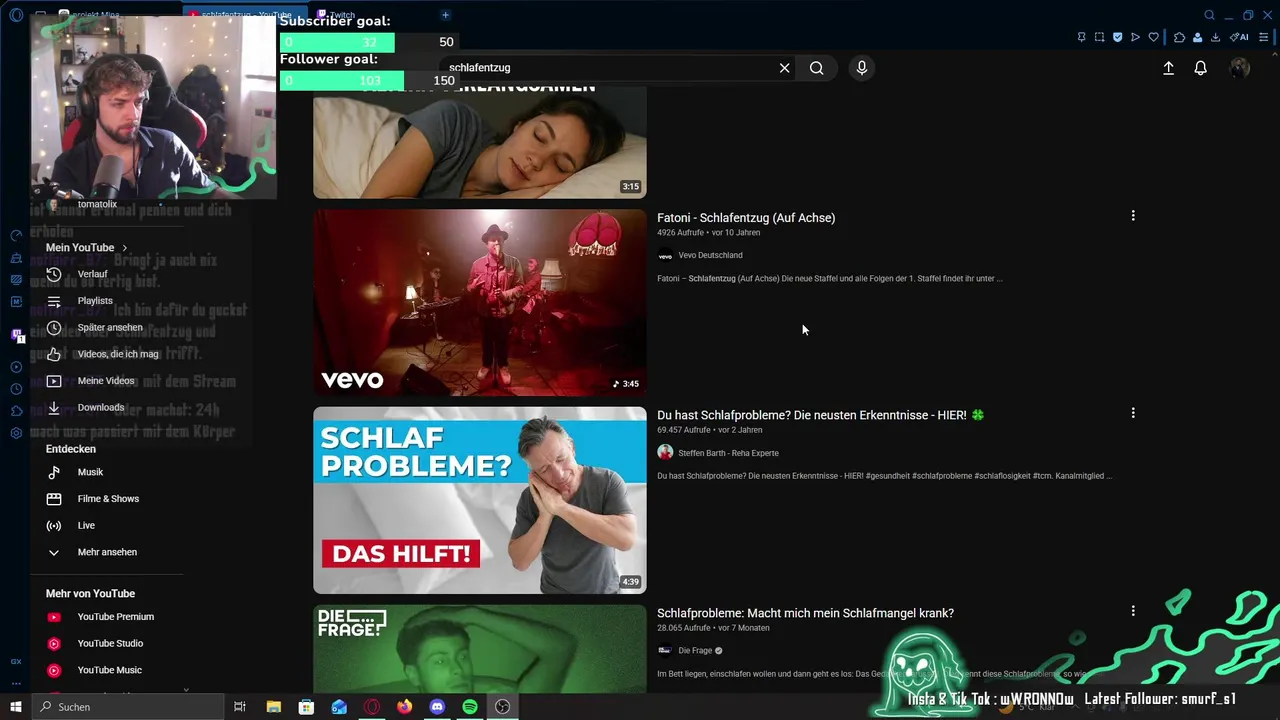Open Opera tab search magnifier in title bar
1280x720 pixels.
click(1209, 15)
